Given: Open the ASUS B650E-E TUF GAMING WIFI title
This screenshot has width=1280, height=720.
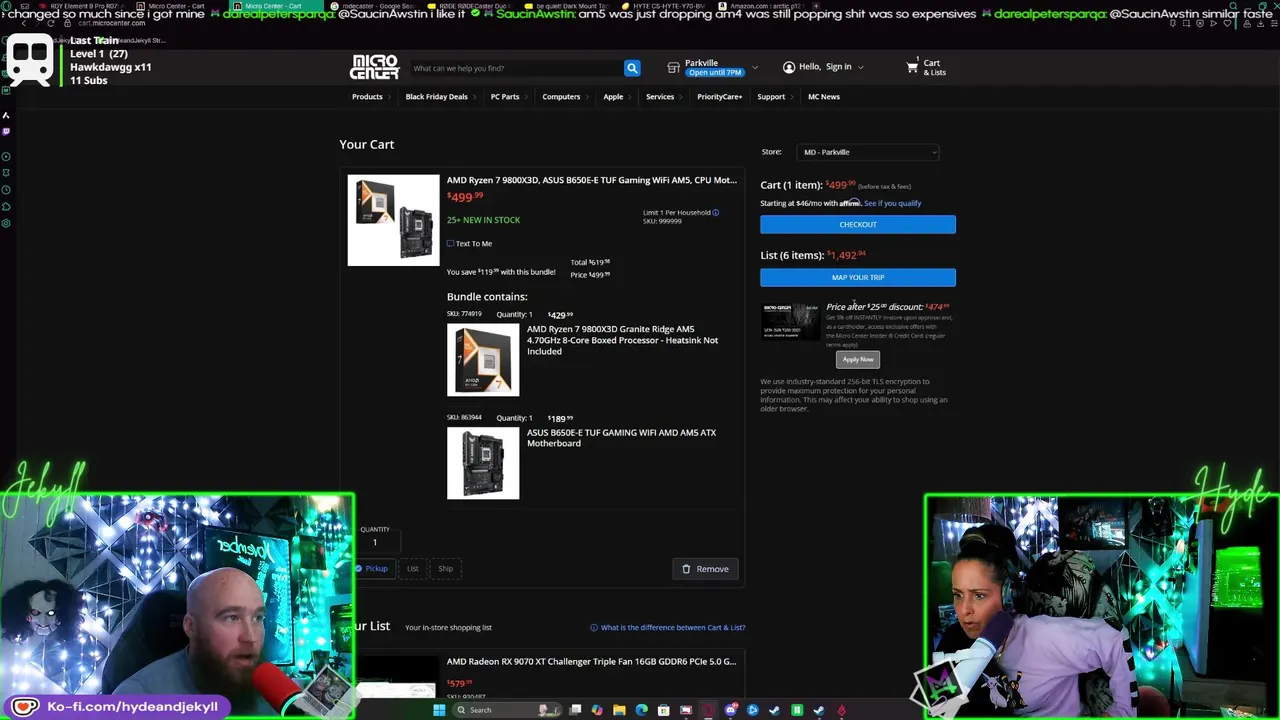Looking at the screenshot, I should 622,438.
